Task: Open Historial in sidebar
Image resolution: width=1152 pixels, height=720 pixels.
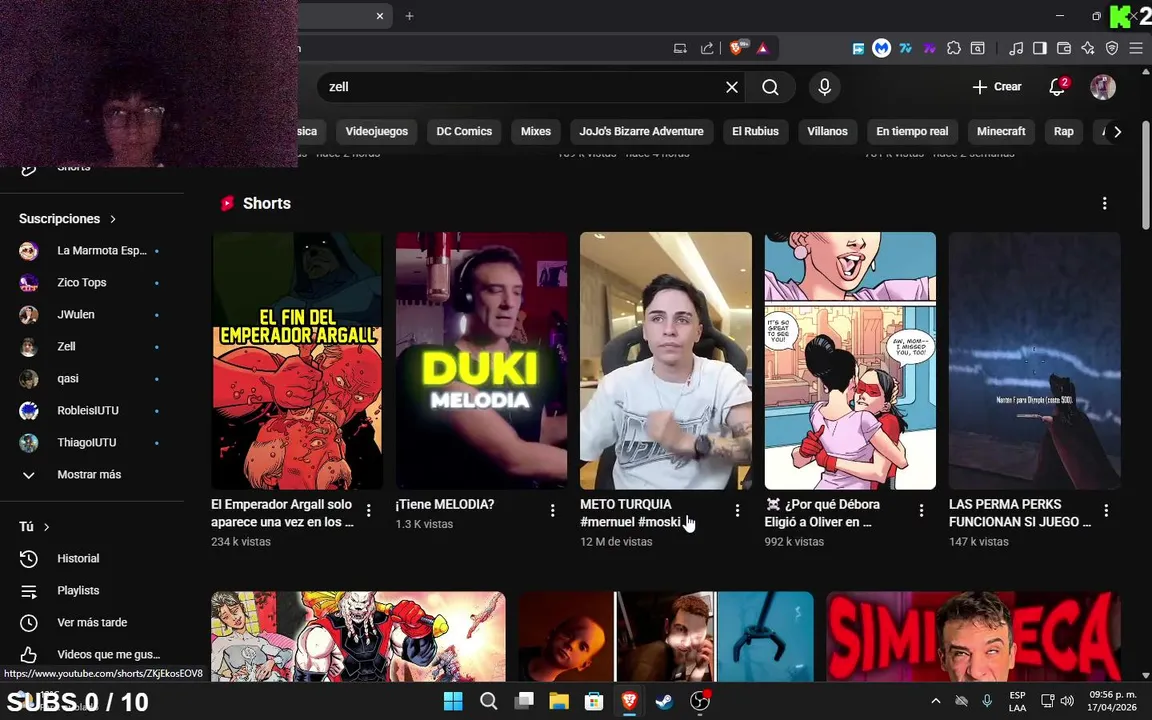Action: click(92, 558)
